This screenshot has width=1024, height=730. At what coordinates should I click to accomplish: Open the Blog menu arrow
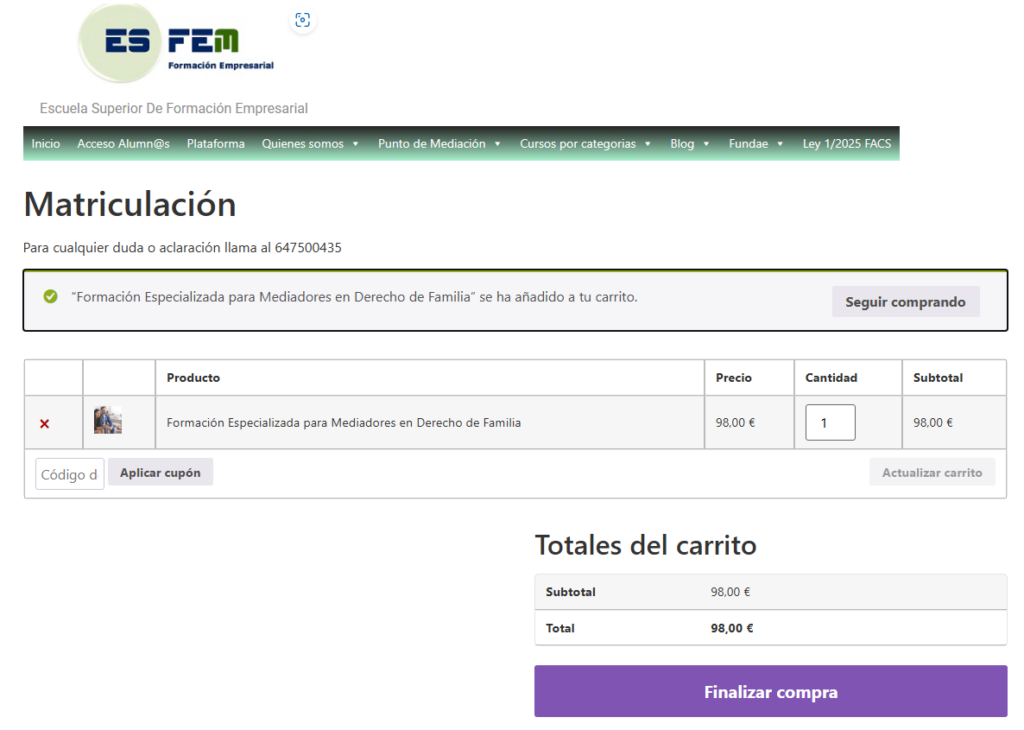tap(706, 144)
